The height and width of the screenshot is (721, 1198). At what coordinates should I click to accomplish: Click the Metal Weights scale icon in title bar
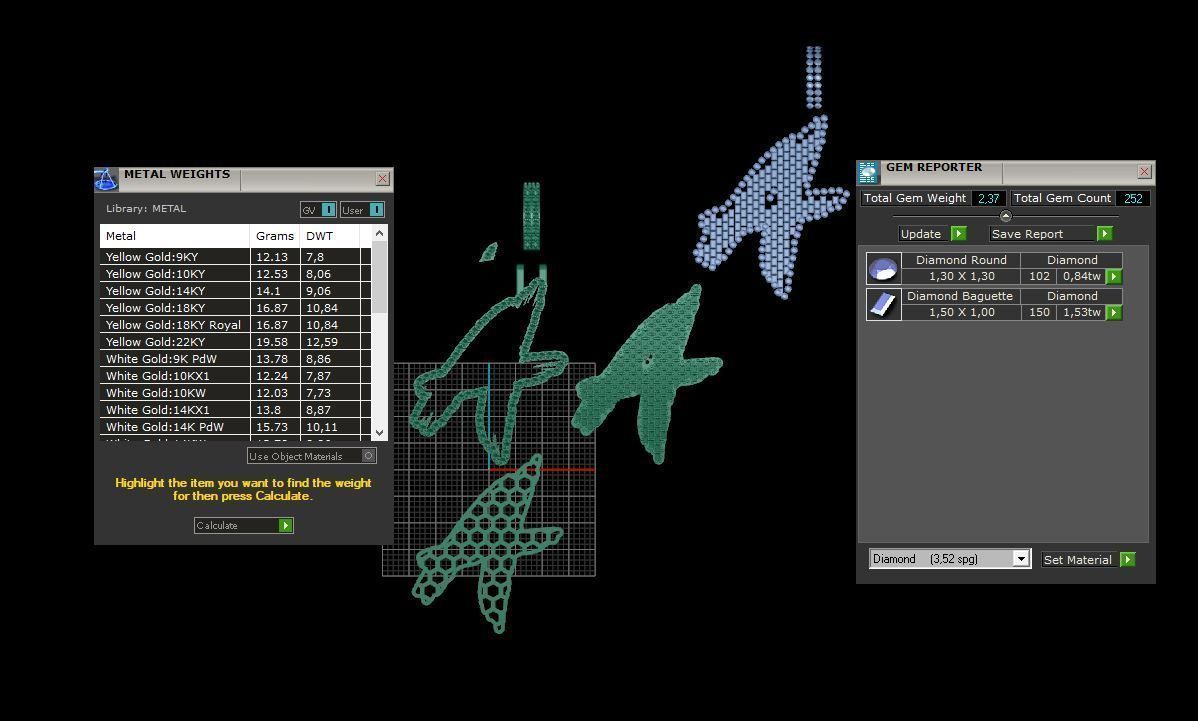(x=105, y=179)
